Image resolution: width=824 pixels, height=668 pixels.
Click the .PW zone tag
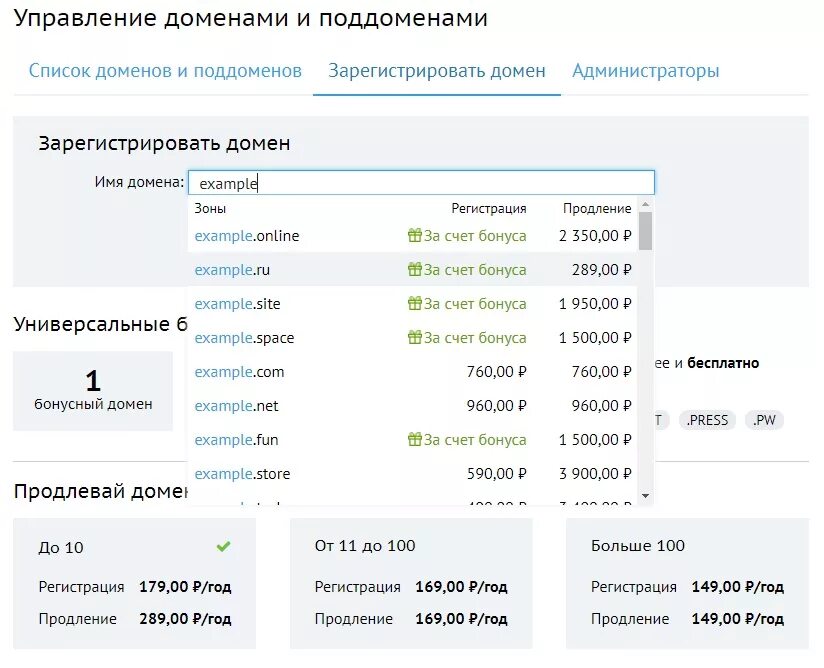(x=764, y=420)
